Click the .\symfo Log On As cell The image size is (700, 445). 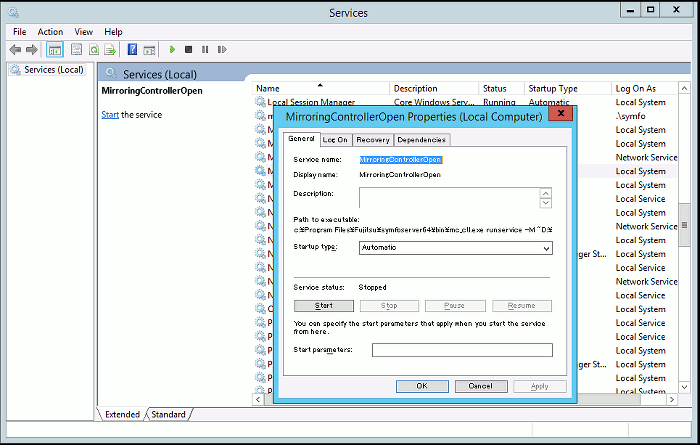point(630,116)
